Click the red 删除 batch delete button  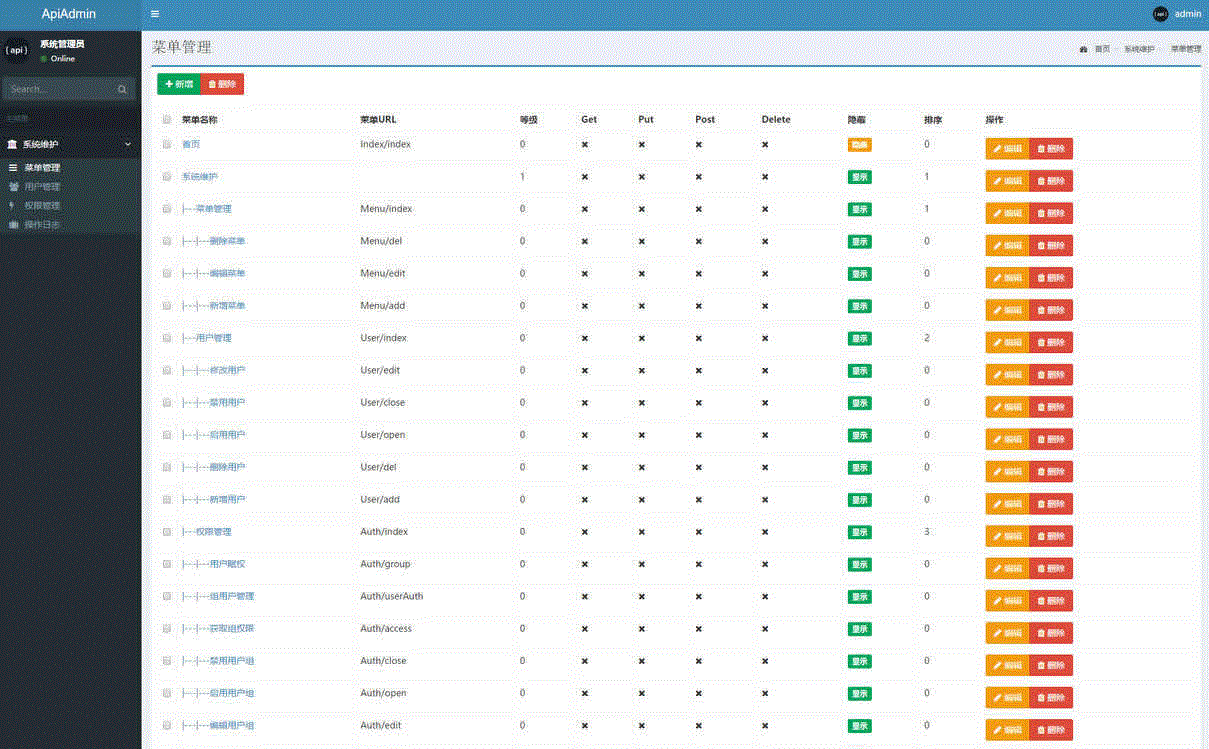click(x=222, y=85)
